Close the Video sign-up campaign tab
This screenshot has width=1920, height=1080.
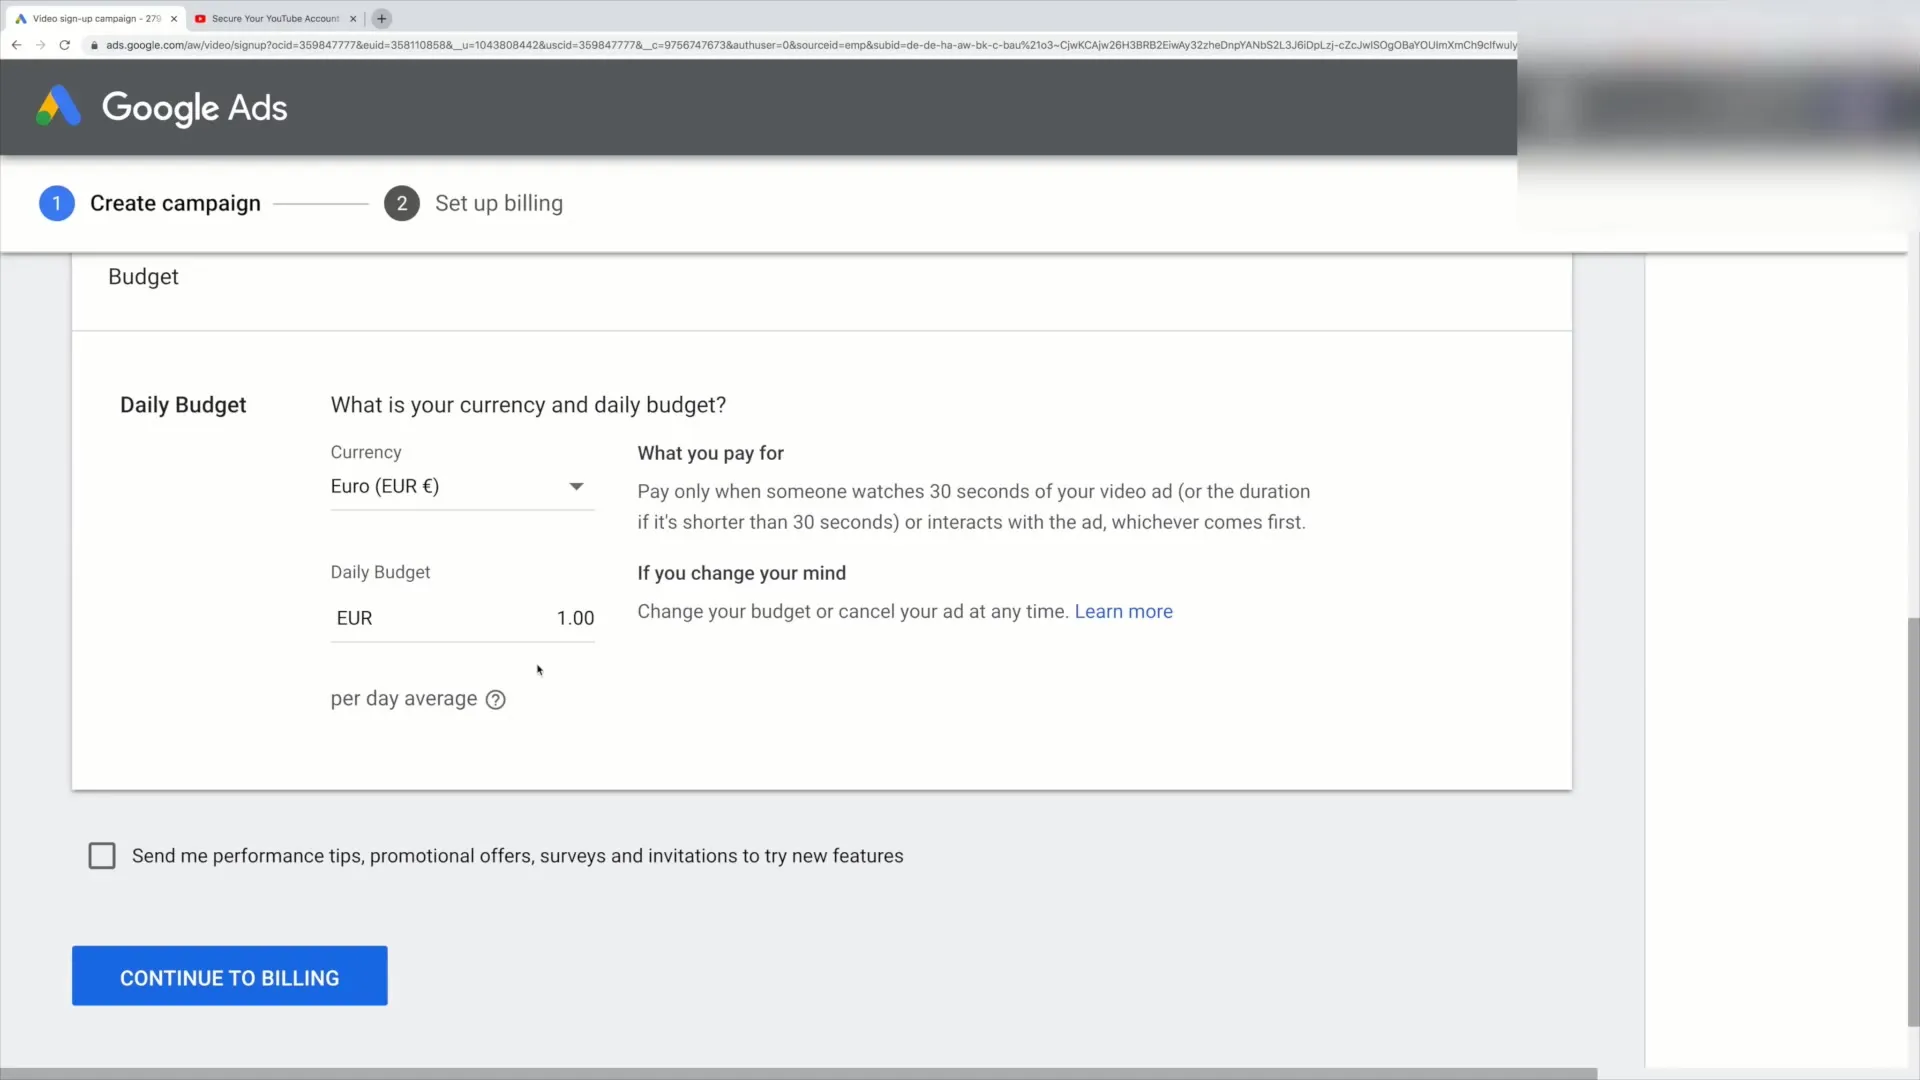(174, 19)
